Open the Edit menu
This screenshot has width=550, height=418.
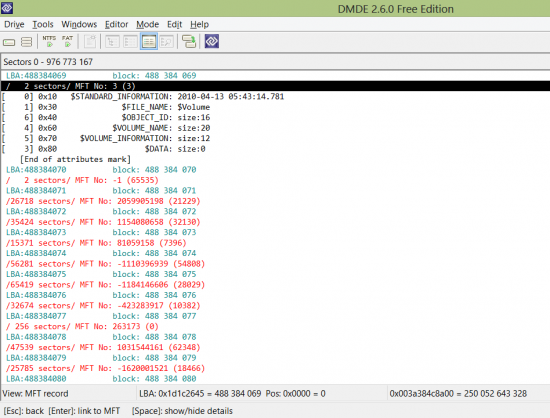point(174,25)
